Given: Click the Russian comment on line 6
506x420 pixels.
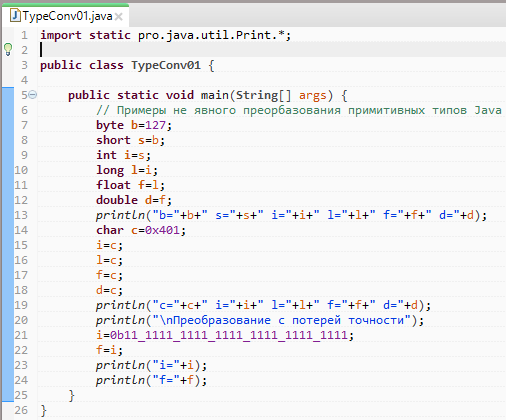Looking at the screenshot, I should coord(299,110).
